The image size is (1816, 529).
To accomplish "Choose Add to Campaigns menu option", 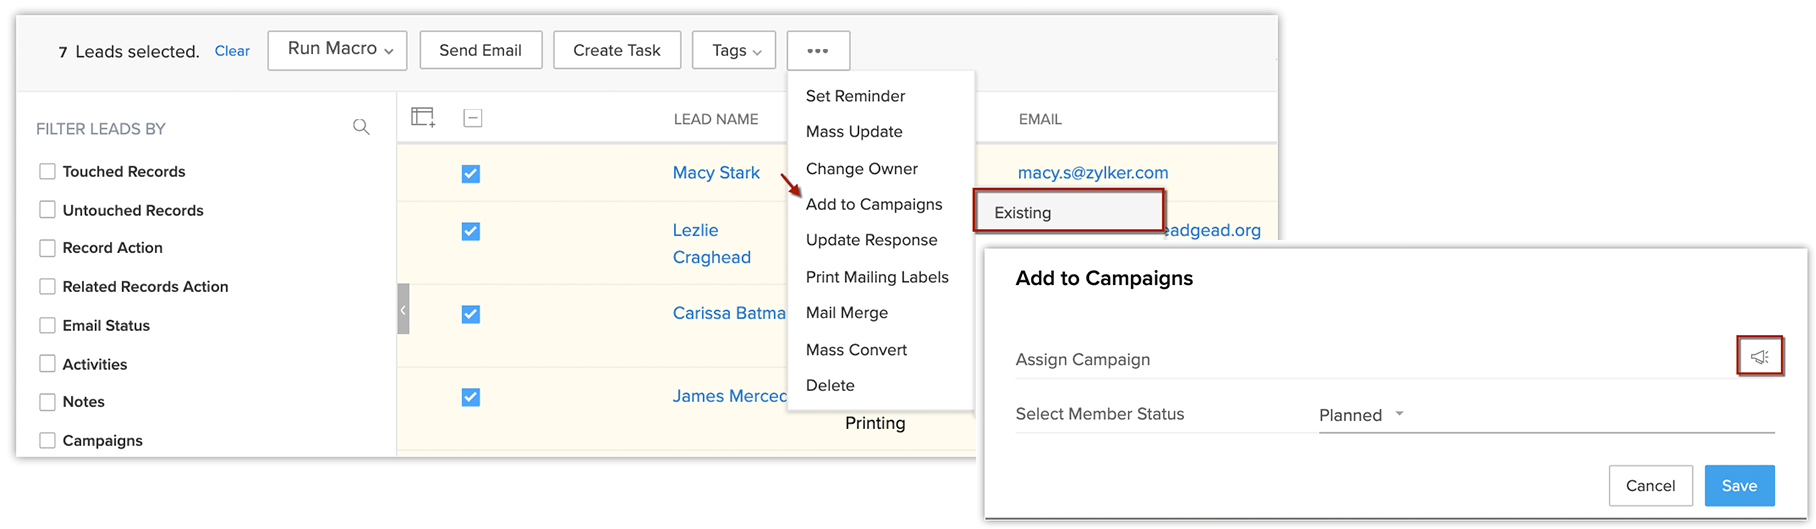I will point(873,204).
